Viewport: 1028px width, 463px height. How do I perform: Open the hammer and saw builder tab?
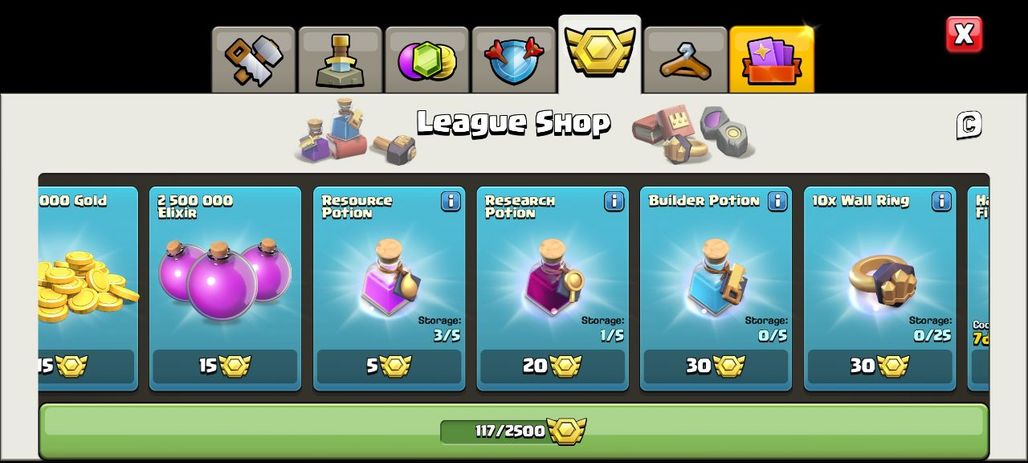pos(254,60)
